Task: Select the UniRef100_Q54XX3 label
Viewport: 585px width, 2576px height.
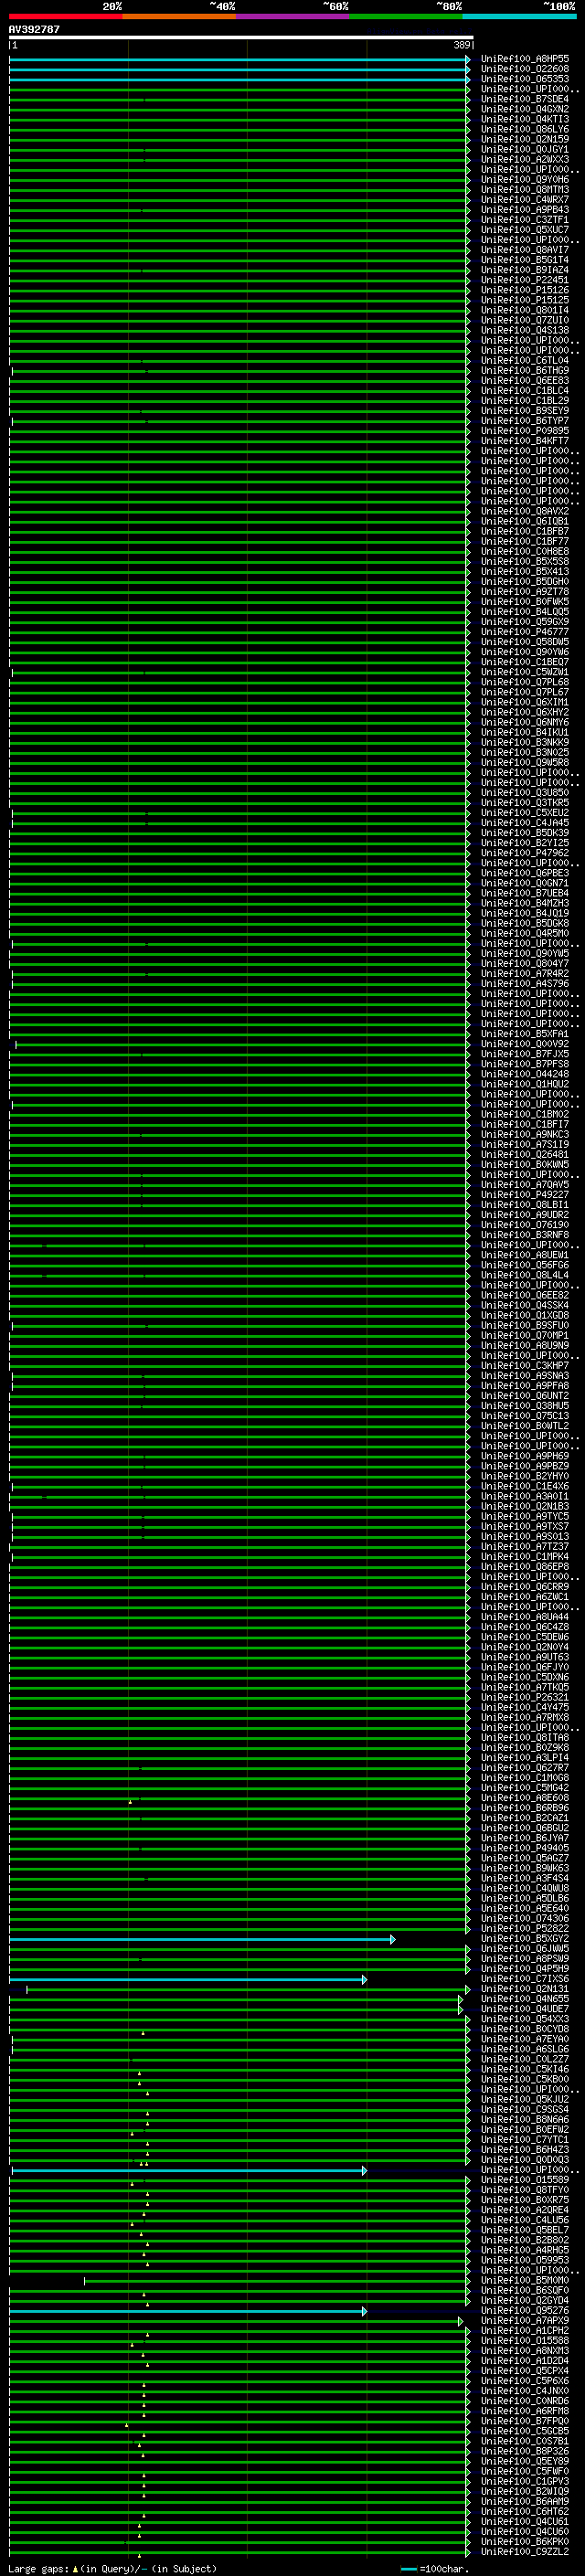Action: (x=525, y=2019)
